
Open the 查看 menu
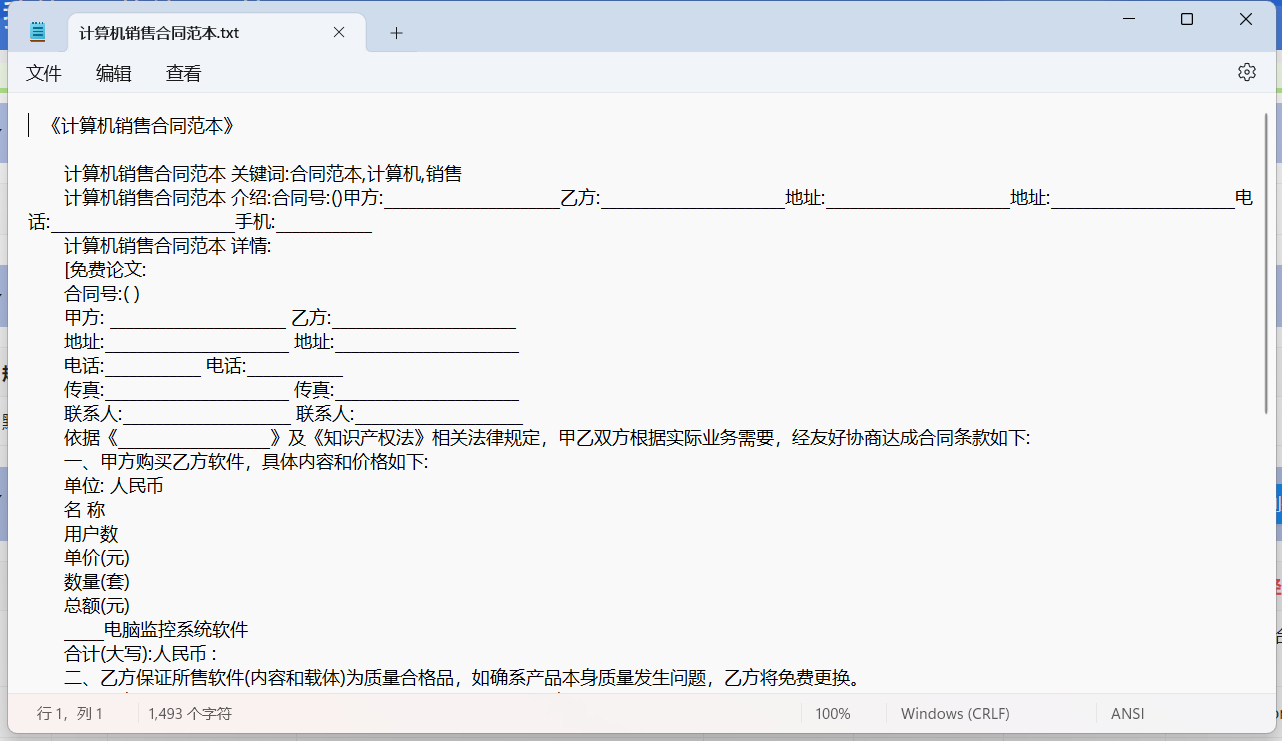[x=182, y=73]
